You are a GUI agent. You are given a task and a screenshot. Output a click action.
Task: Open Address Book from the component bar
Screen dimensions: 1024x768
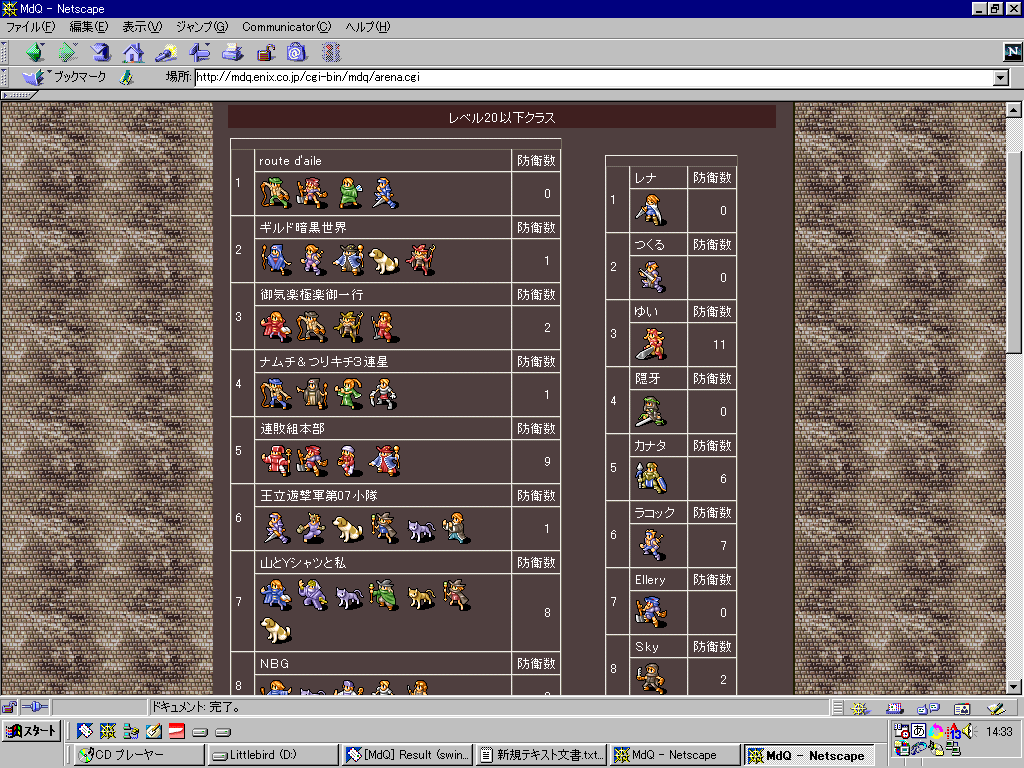(962, 708)
